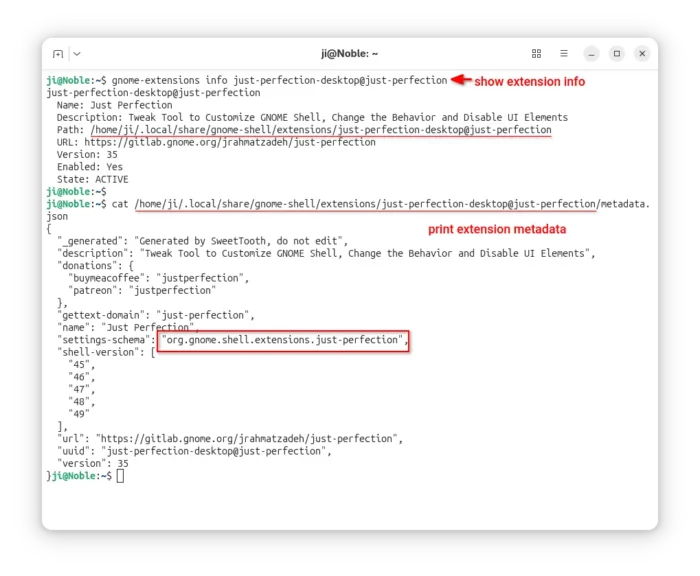
Task: Click the "State: ACTIVE" line
Action: (92, 179)
